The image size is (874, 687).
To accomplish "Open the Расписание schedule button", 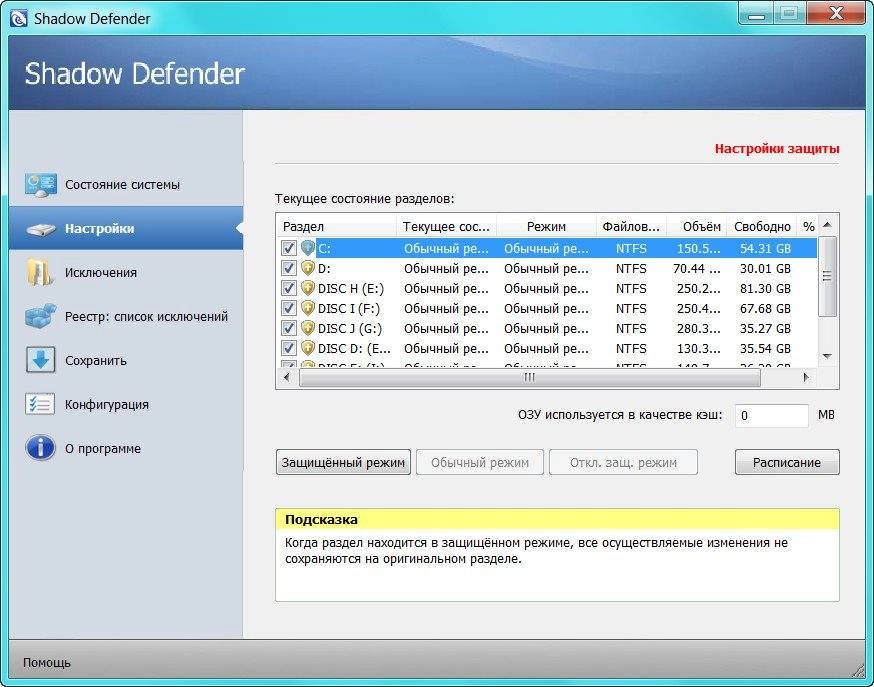I will tap(787, 462).
